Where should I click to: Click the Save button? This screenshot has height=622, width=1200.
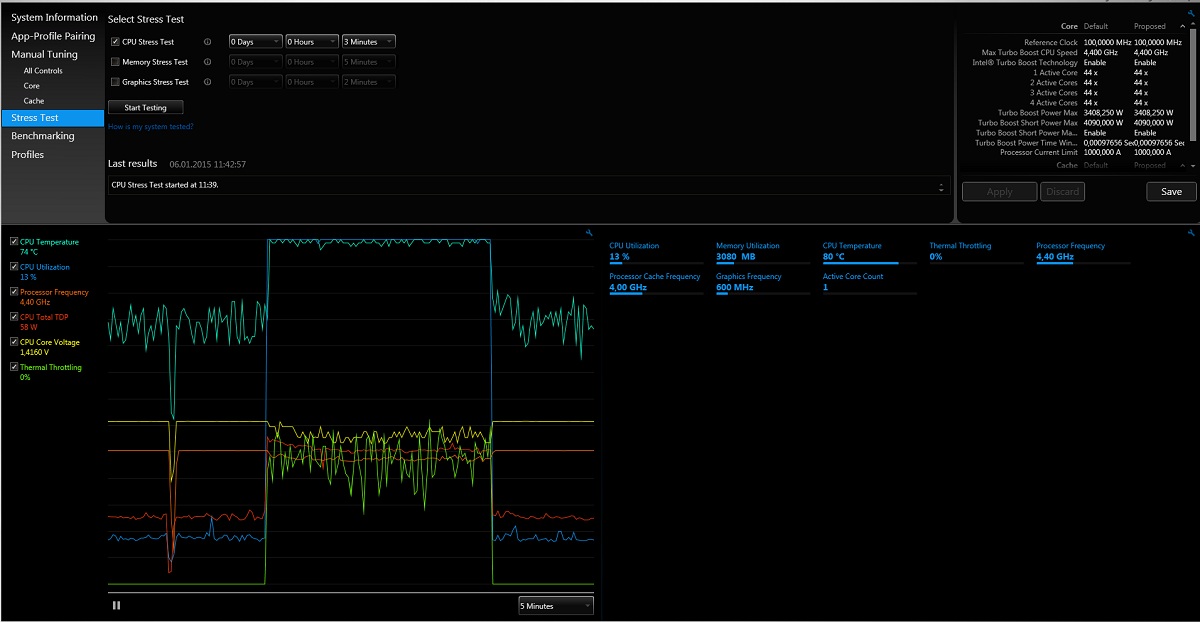[x=1171, y=192]
